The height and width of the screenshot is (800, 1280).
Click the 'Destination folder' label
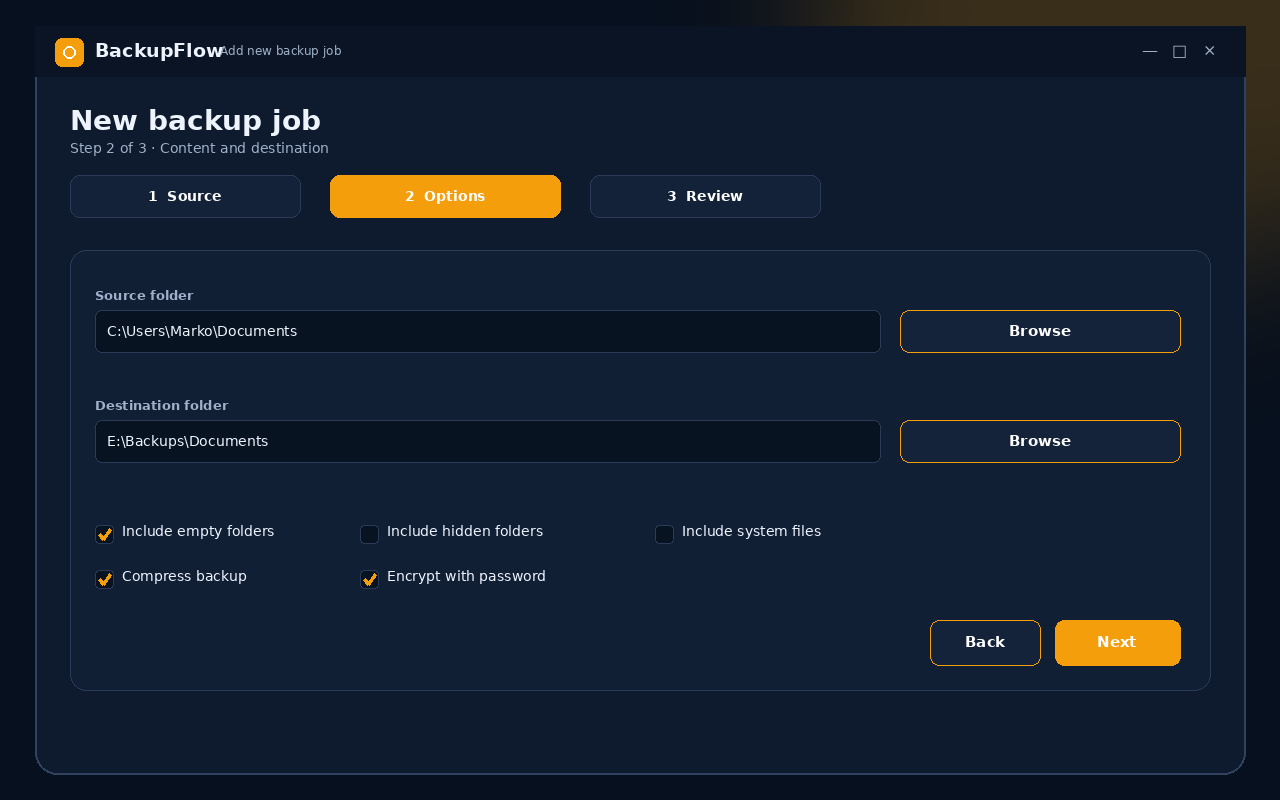pos(161,406)
